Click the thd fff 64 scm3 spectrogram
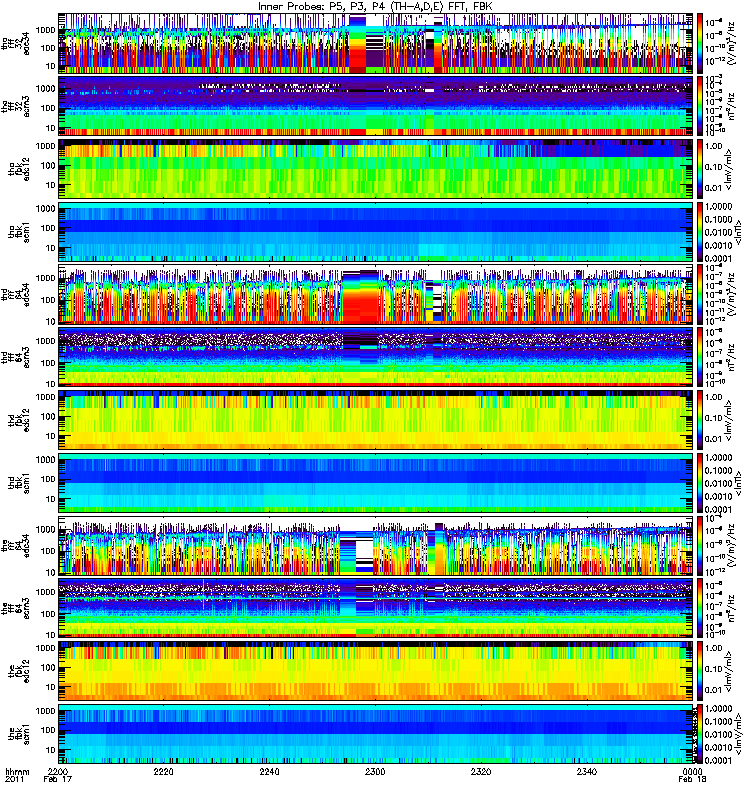This screenshot has width=750, height=800. pyautogui.click(x=376, y=357)
